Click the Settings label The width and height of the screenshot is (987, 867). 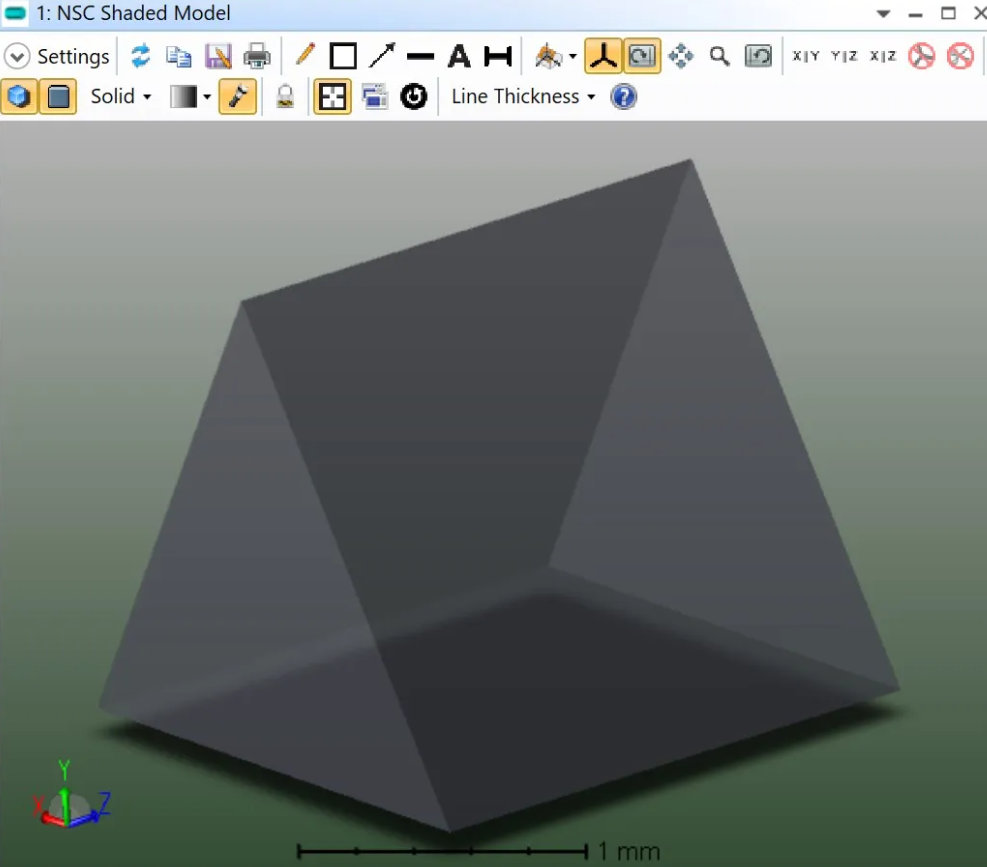click(x=73, y=57)
